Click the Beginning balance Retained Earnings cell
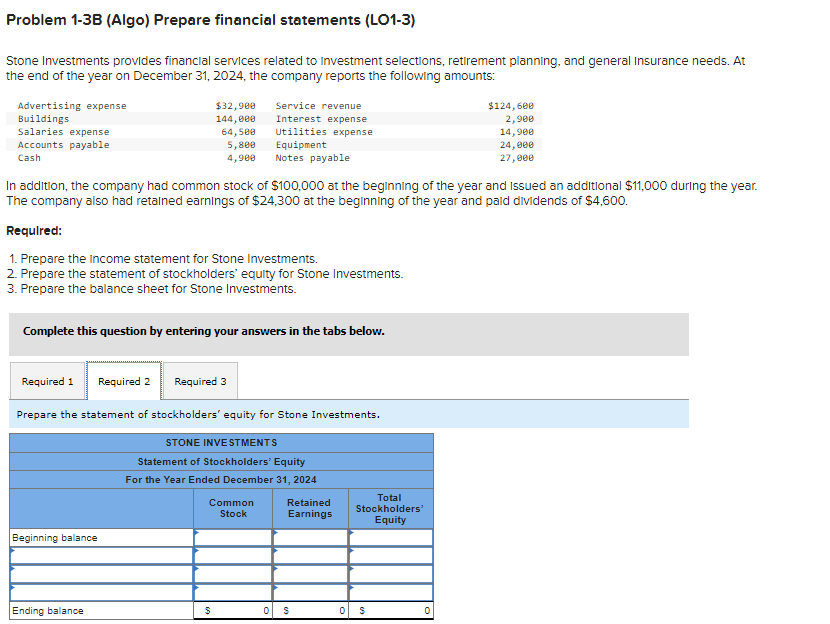Screen dimensions: 830x624 (x=308, y=536)
